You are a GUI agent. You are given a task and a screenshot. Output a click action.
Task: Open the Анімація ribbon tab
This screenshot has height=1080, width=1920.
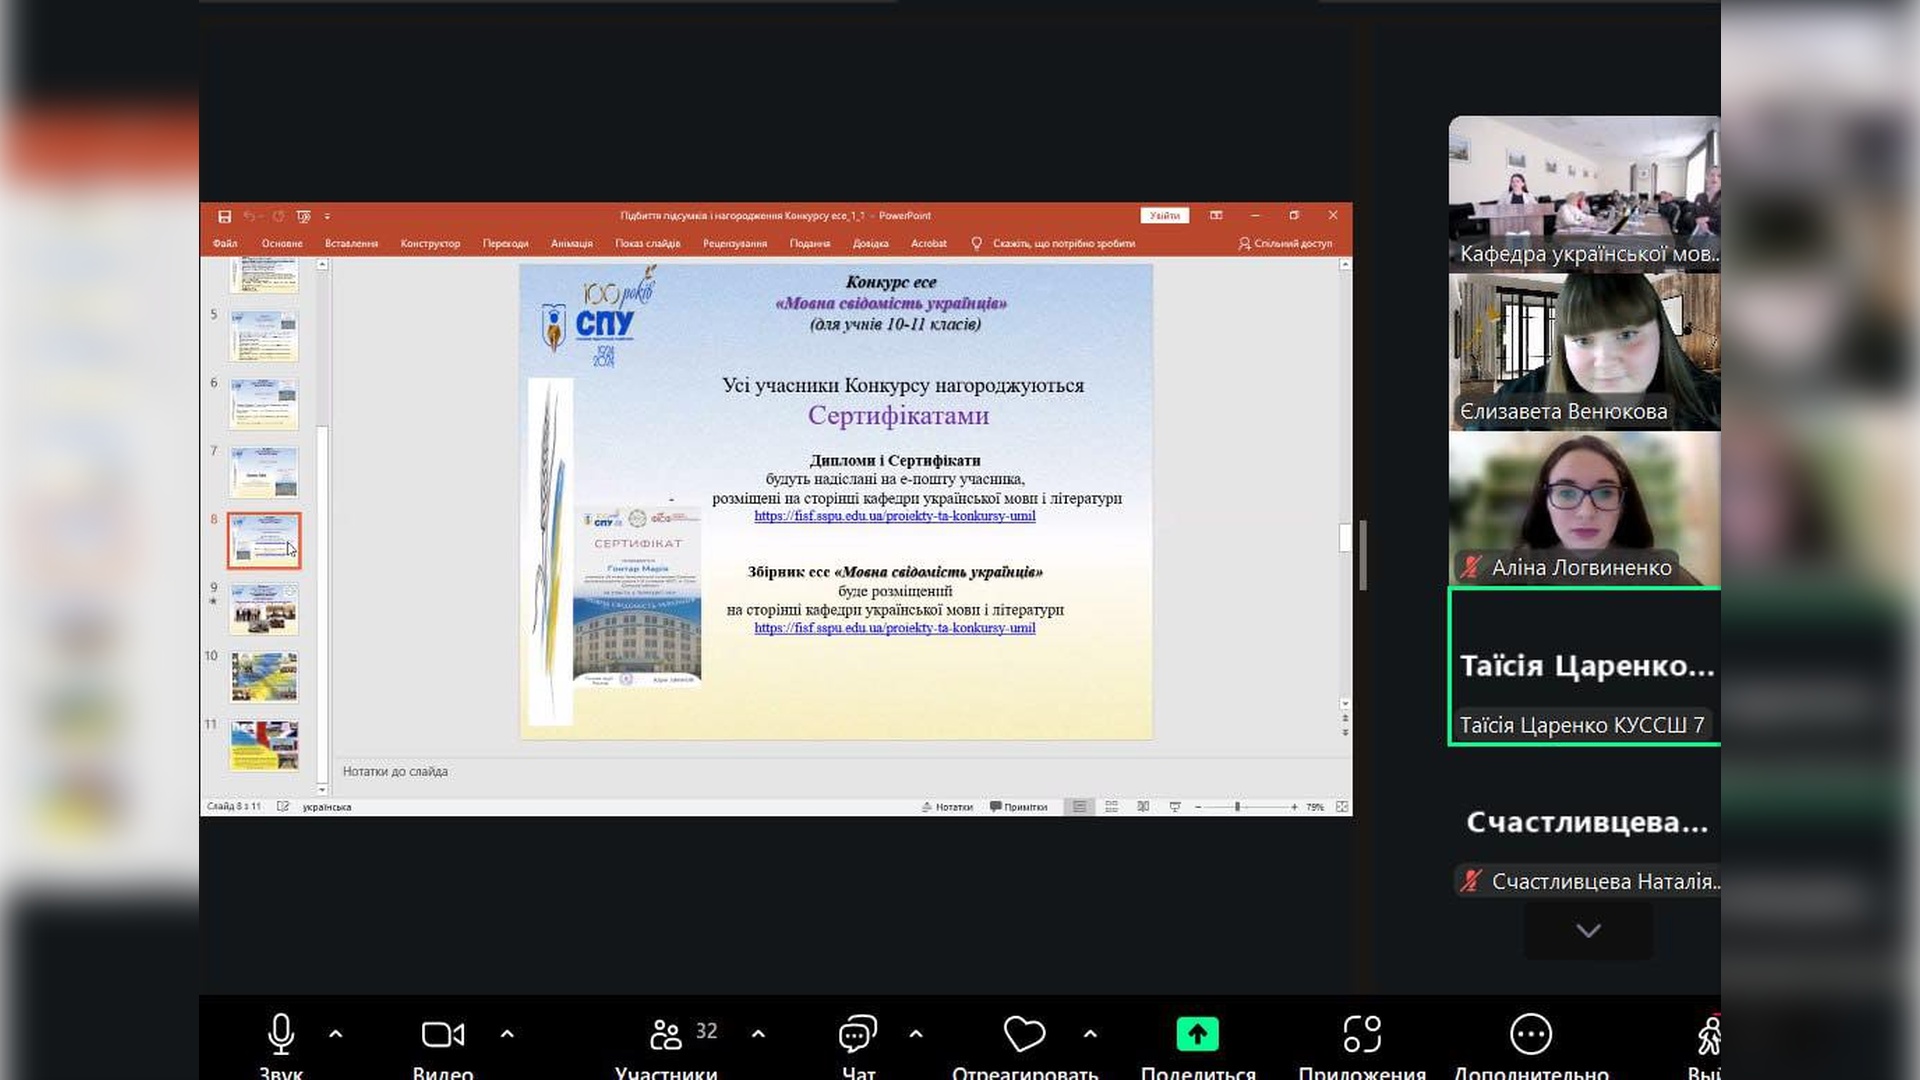point(571,243)
